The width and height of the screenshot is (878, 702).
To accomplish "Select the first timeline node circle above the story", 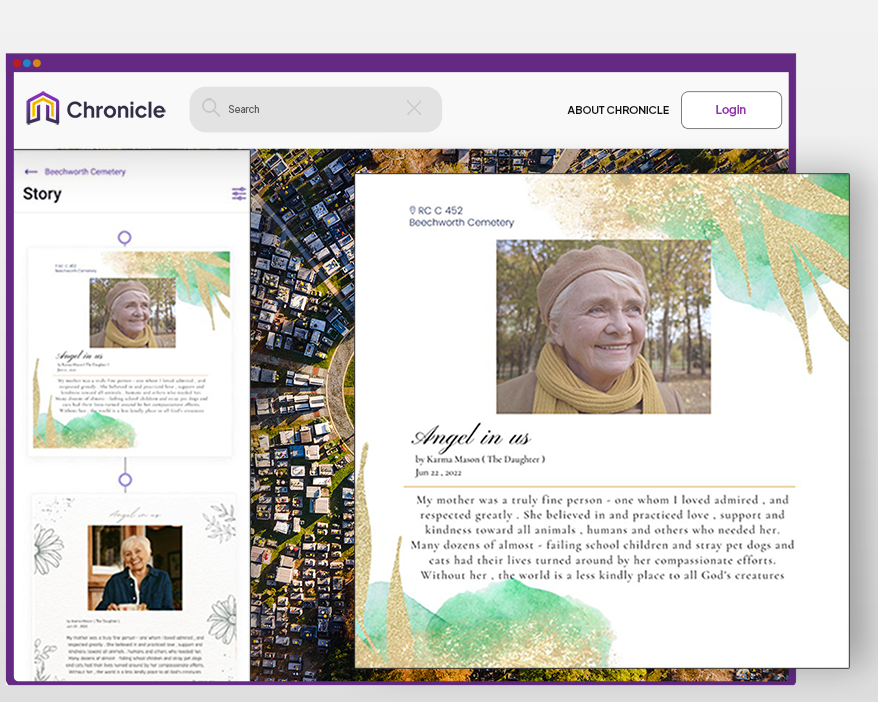I will coord(123,239).
